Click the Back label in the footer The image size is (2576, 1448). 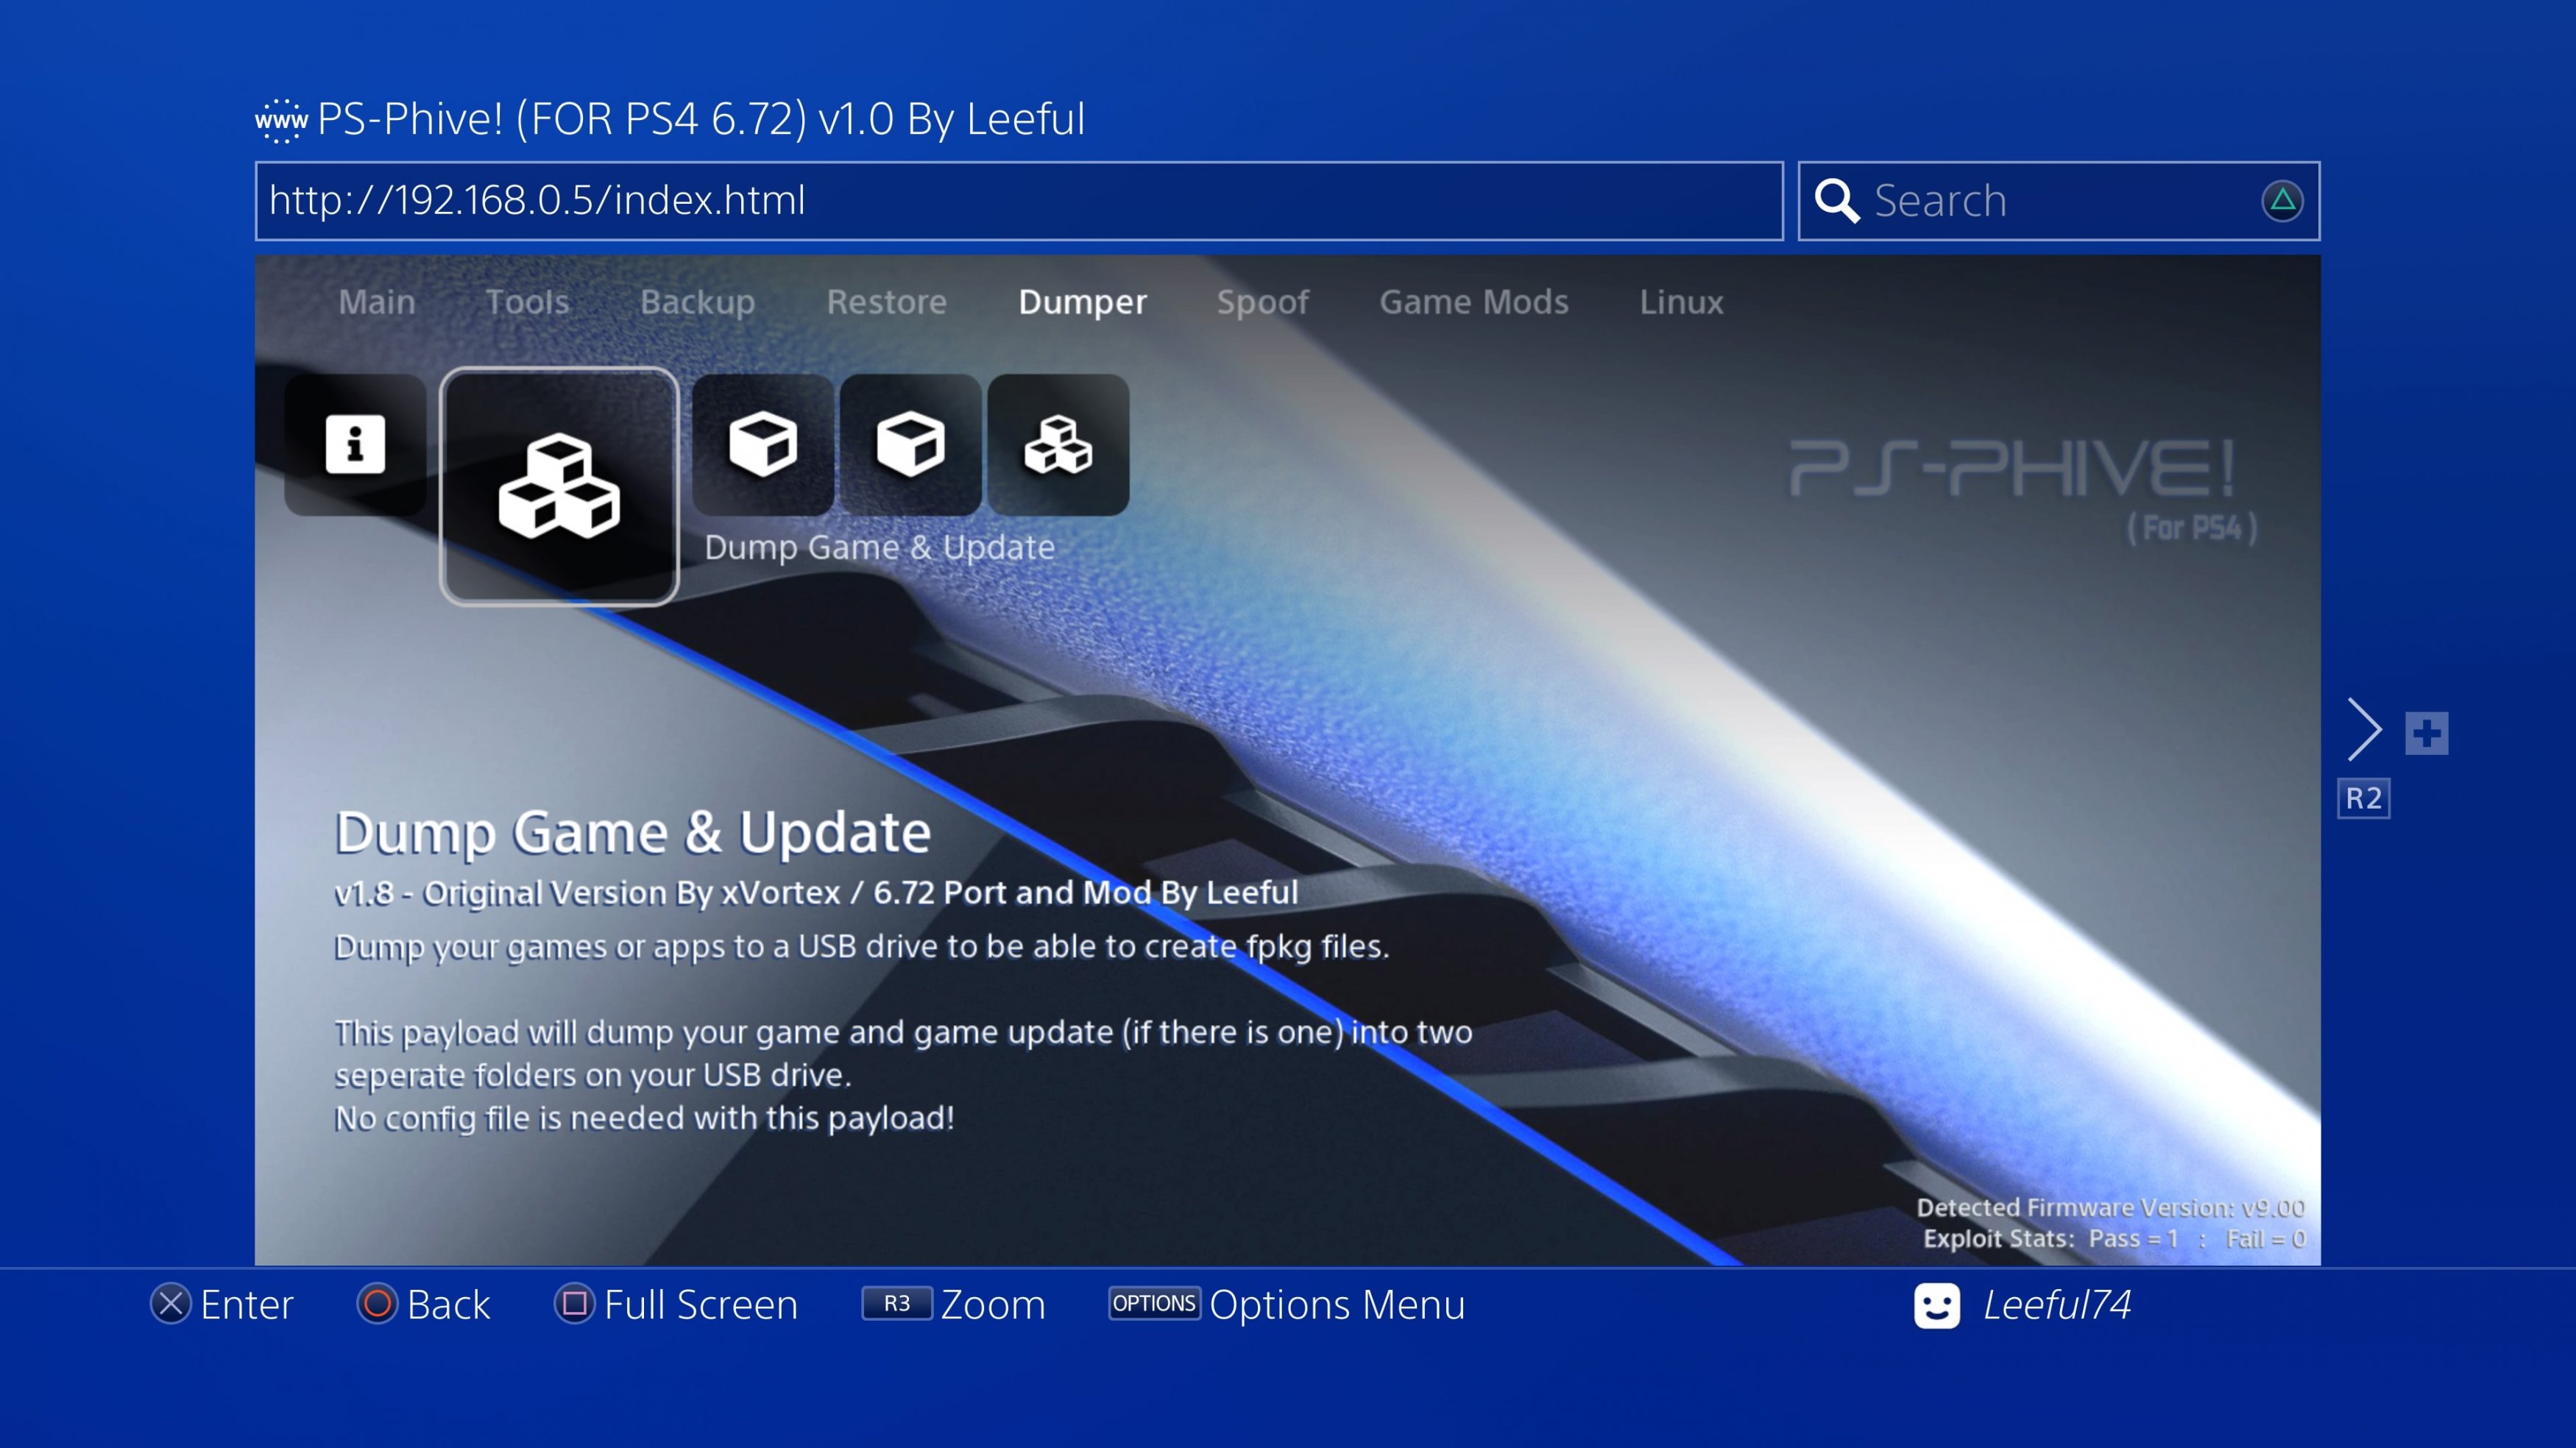pyautogui.click(x=449, y=1305)
